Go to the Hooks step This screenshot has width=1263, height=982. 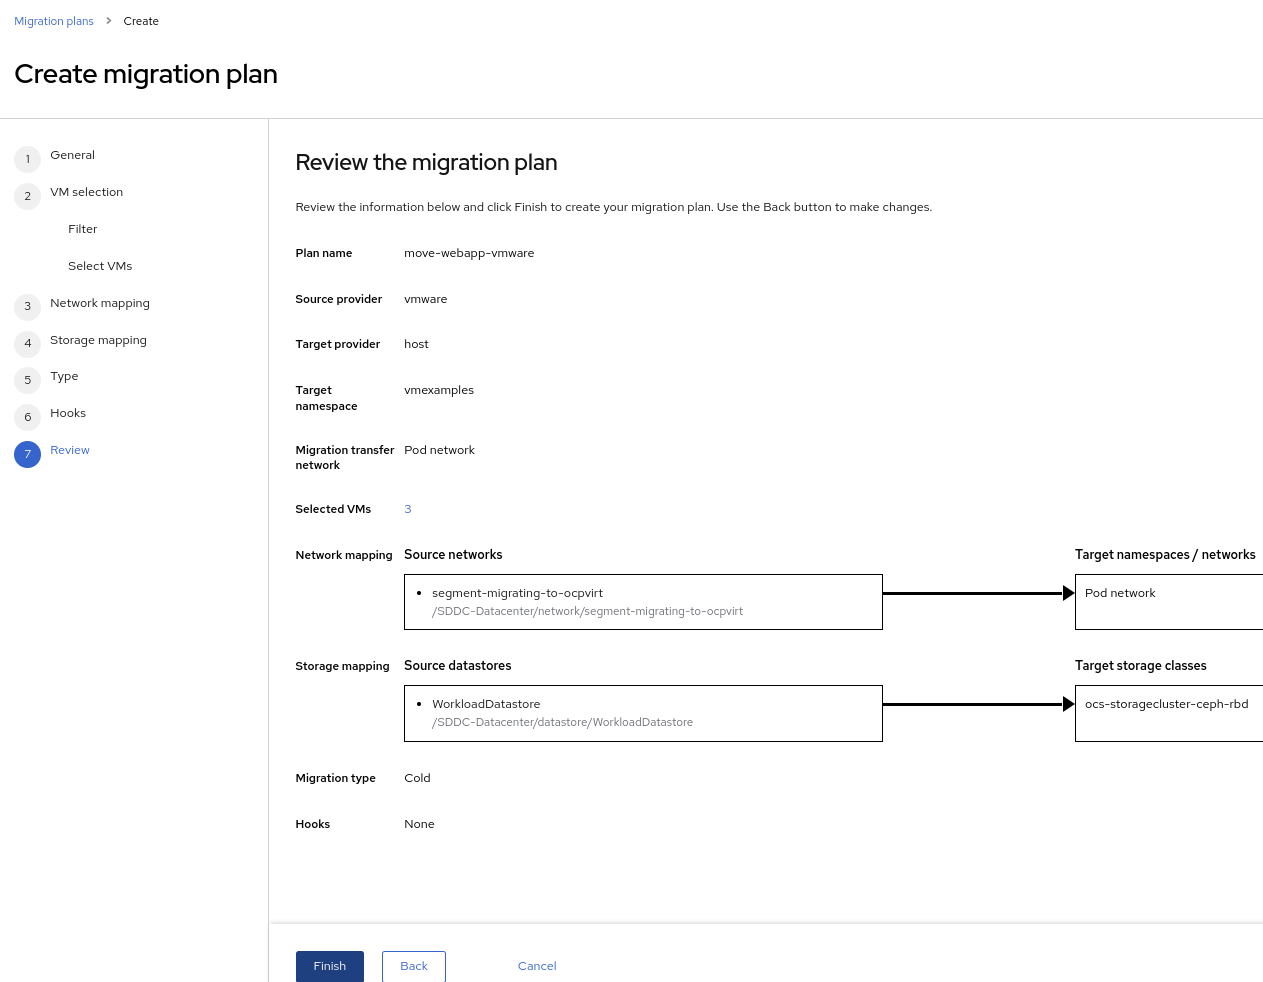[68, 413]
